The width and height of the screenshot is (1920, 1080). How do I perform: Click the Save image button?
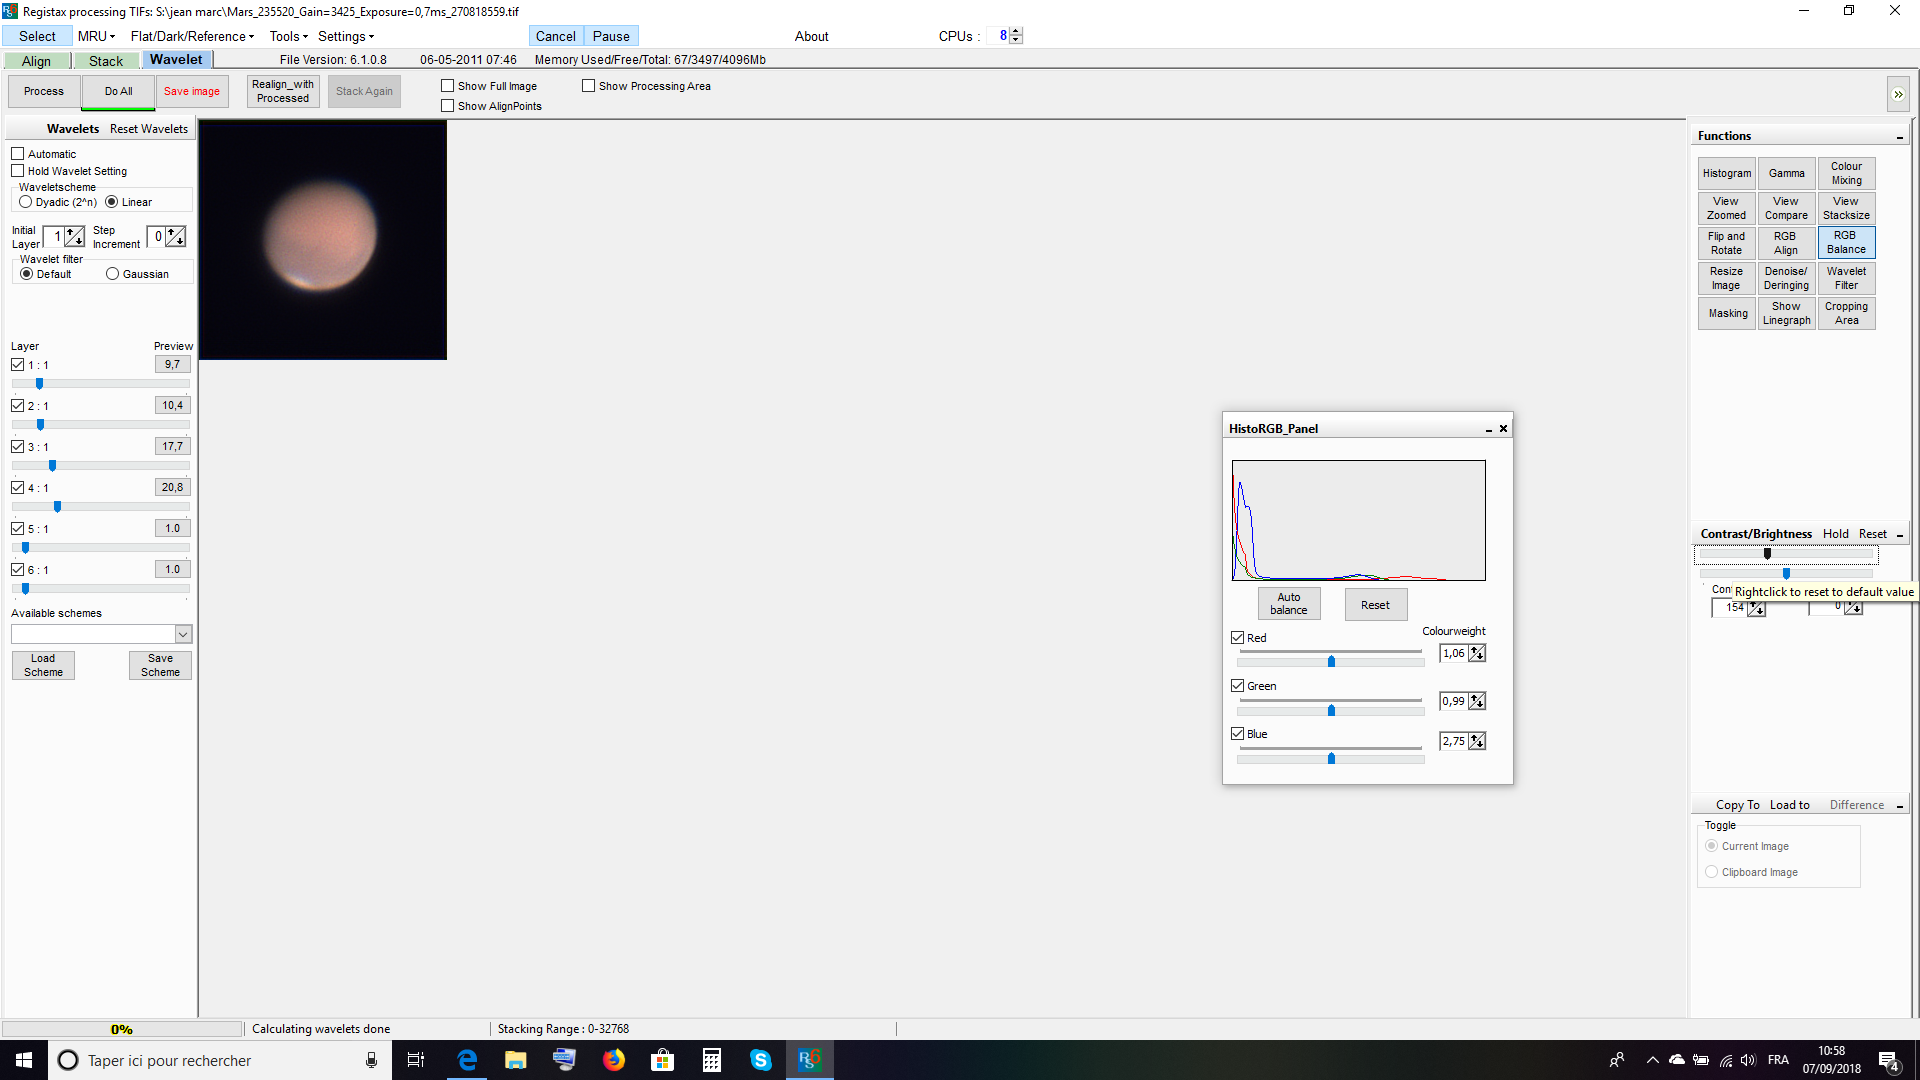191,91
